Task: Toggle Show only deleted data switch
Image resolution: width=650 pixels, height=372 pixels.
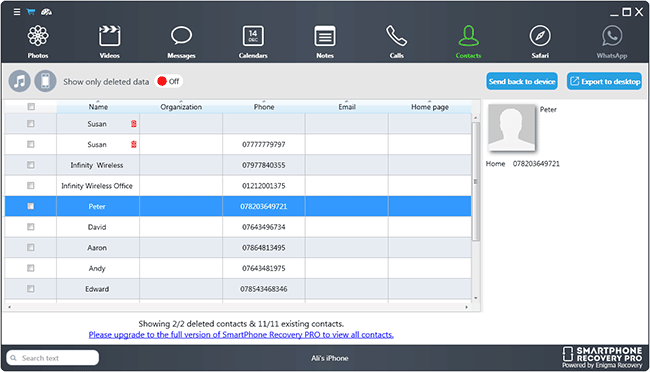Action: (169, 81)
